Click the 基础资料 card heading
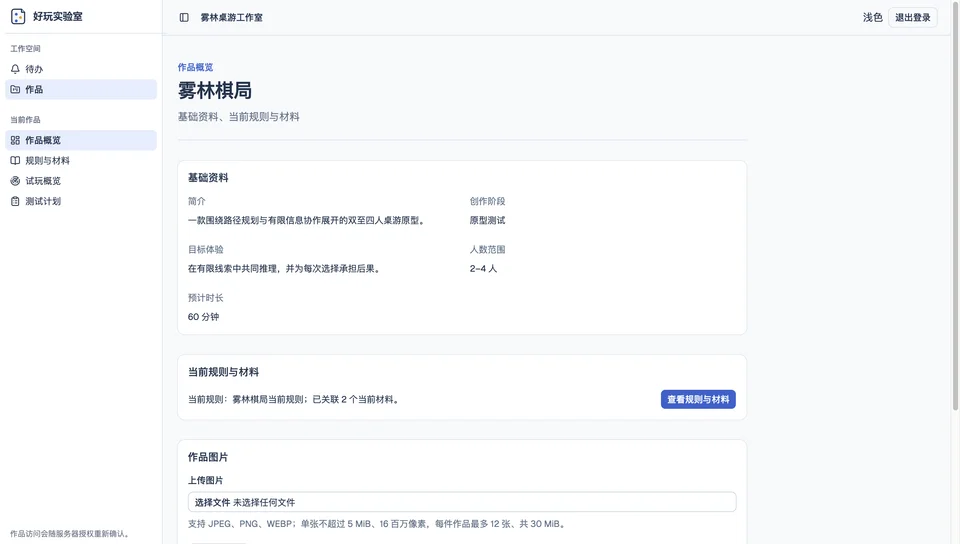The width and height of the screenshot is (960, 544). pos(208,177)
